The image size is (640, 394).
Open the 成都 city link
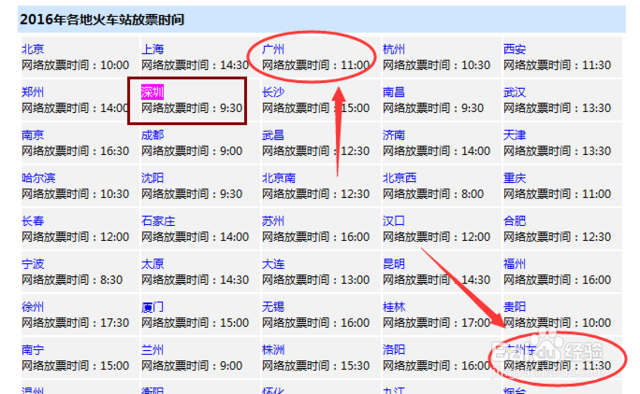(153, 135)
